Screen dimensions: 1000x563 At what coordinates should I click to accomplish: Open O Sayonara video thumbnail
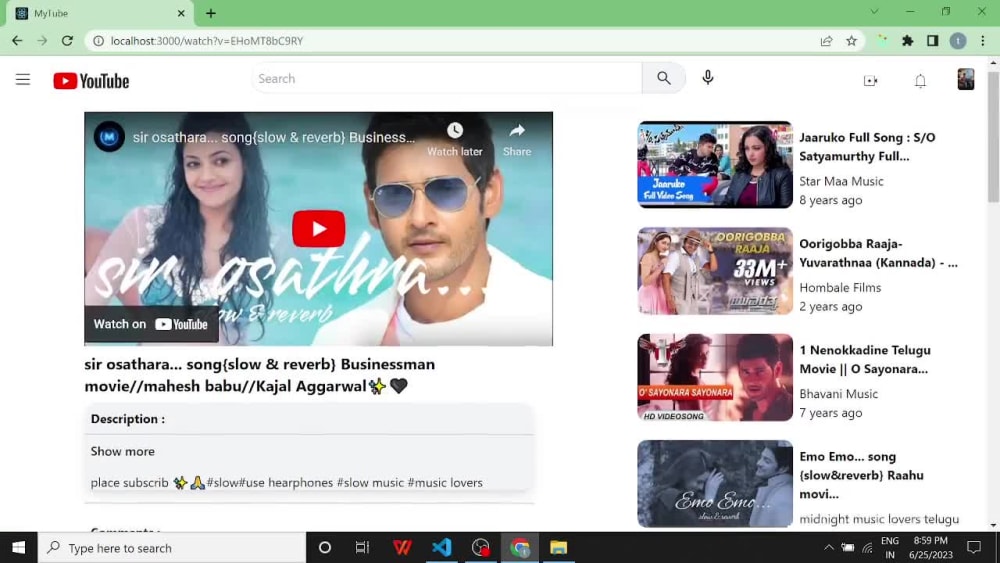pyautogui.click(x=715, y=377)
